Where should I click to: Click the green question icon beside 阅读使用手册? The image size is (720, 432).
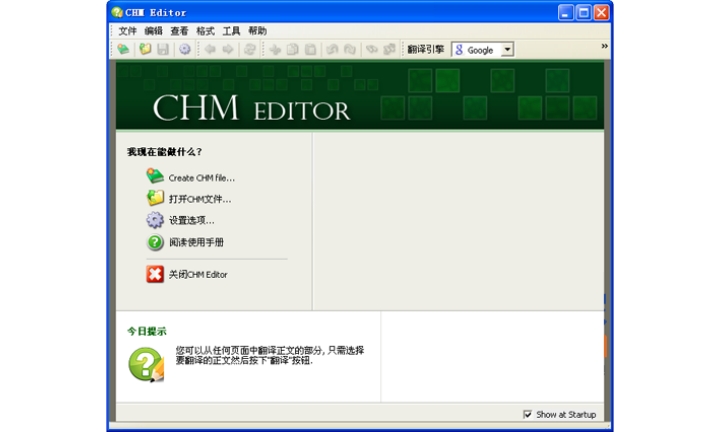click(x=155, y=242)
